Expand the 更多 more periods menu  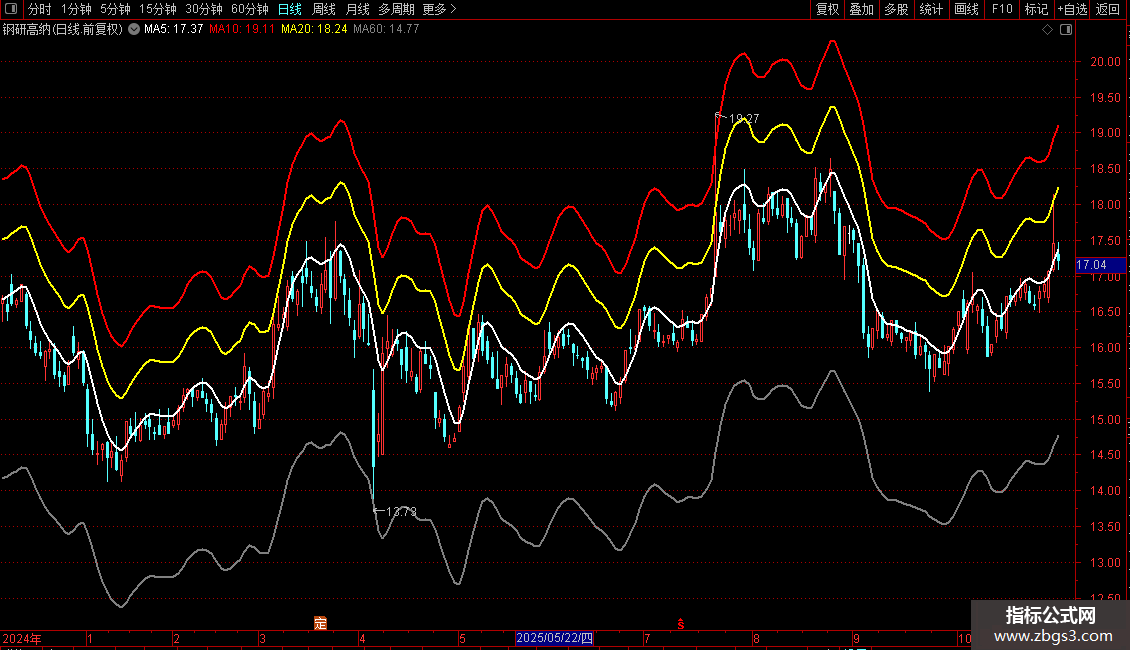(x=440, y=9)
